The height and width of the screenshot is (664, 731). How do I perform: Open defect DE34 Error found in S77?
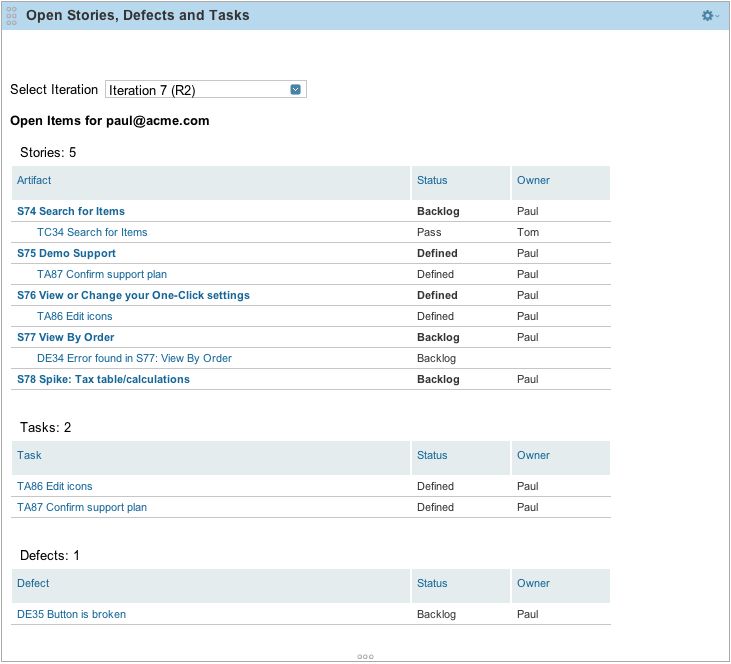tap(134, 358)
